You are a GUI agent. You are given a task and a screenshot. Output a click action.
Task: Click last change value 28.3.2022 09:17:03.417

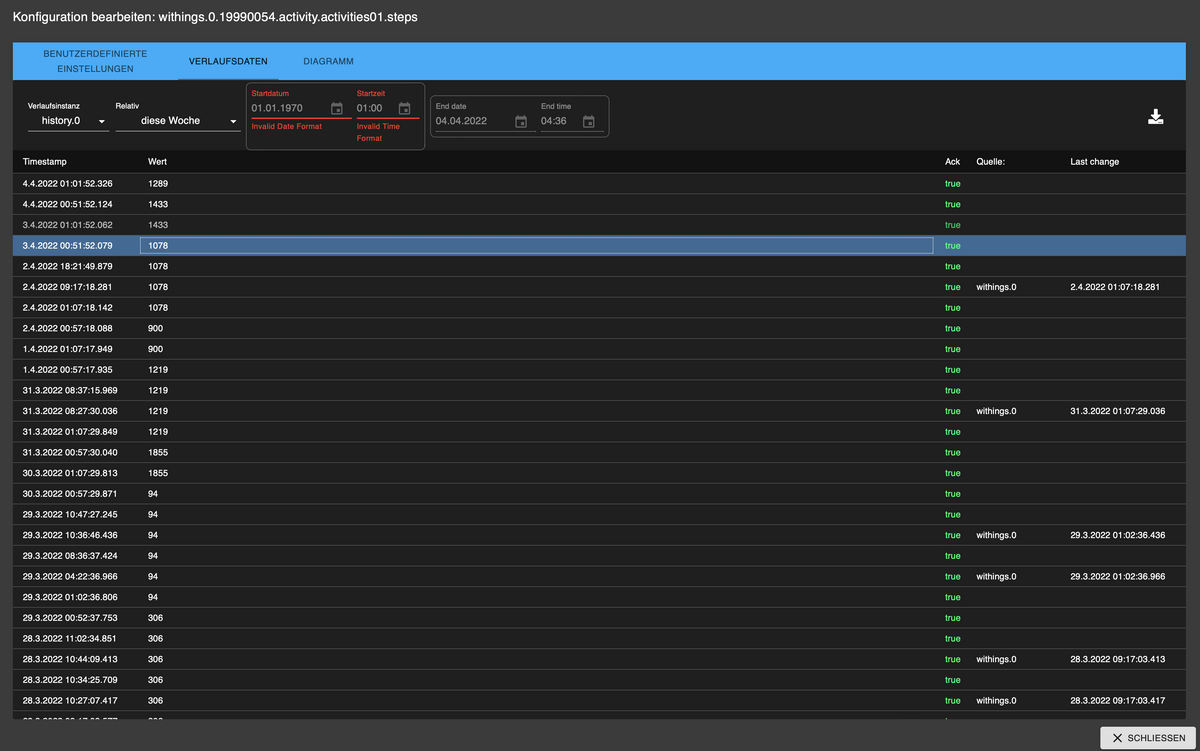tap(1117, 700)
